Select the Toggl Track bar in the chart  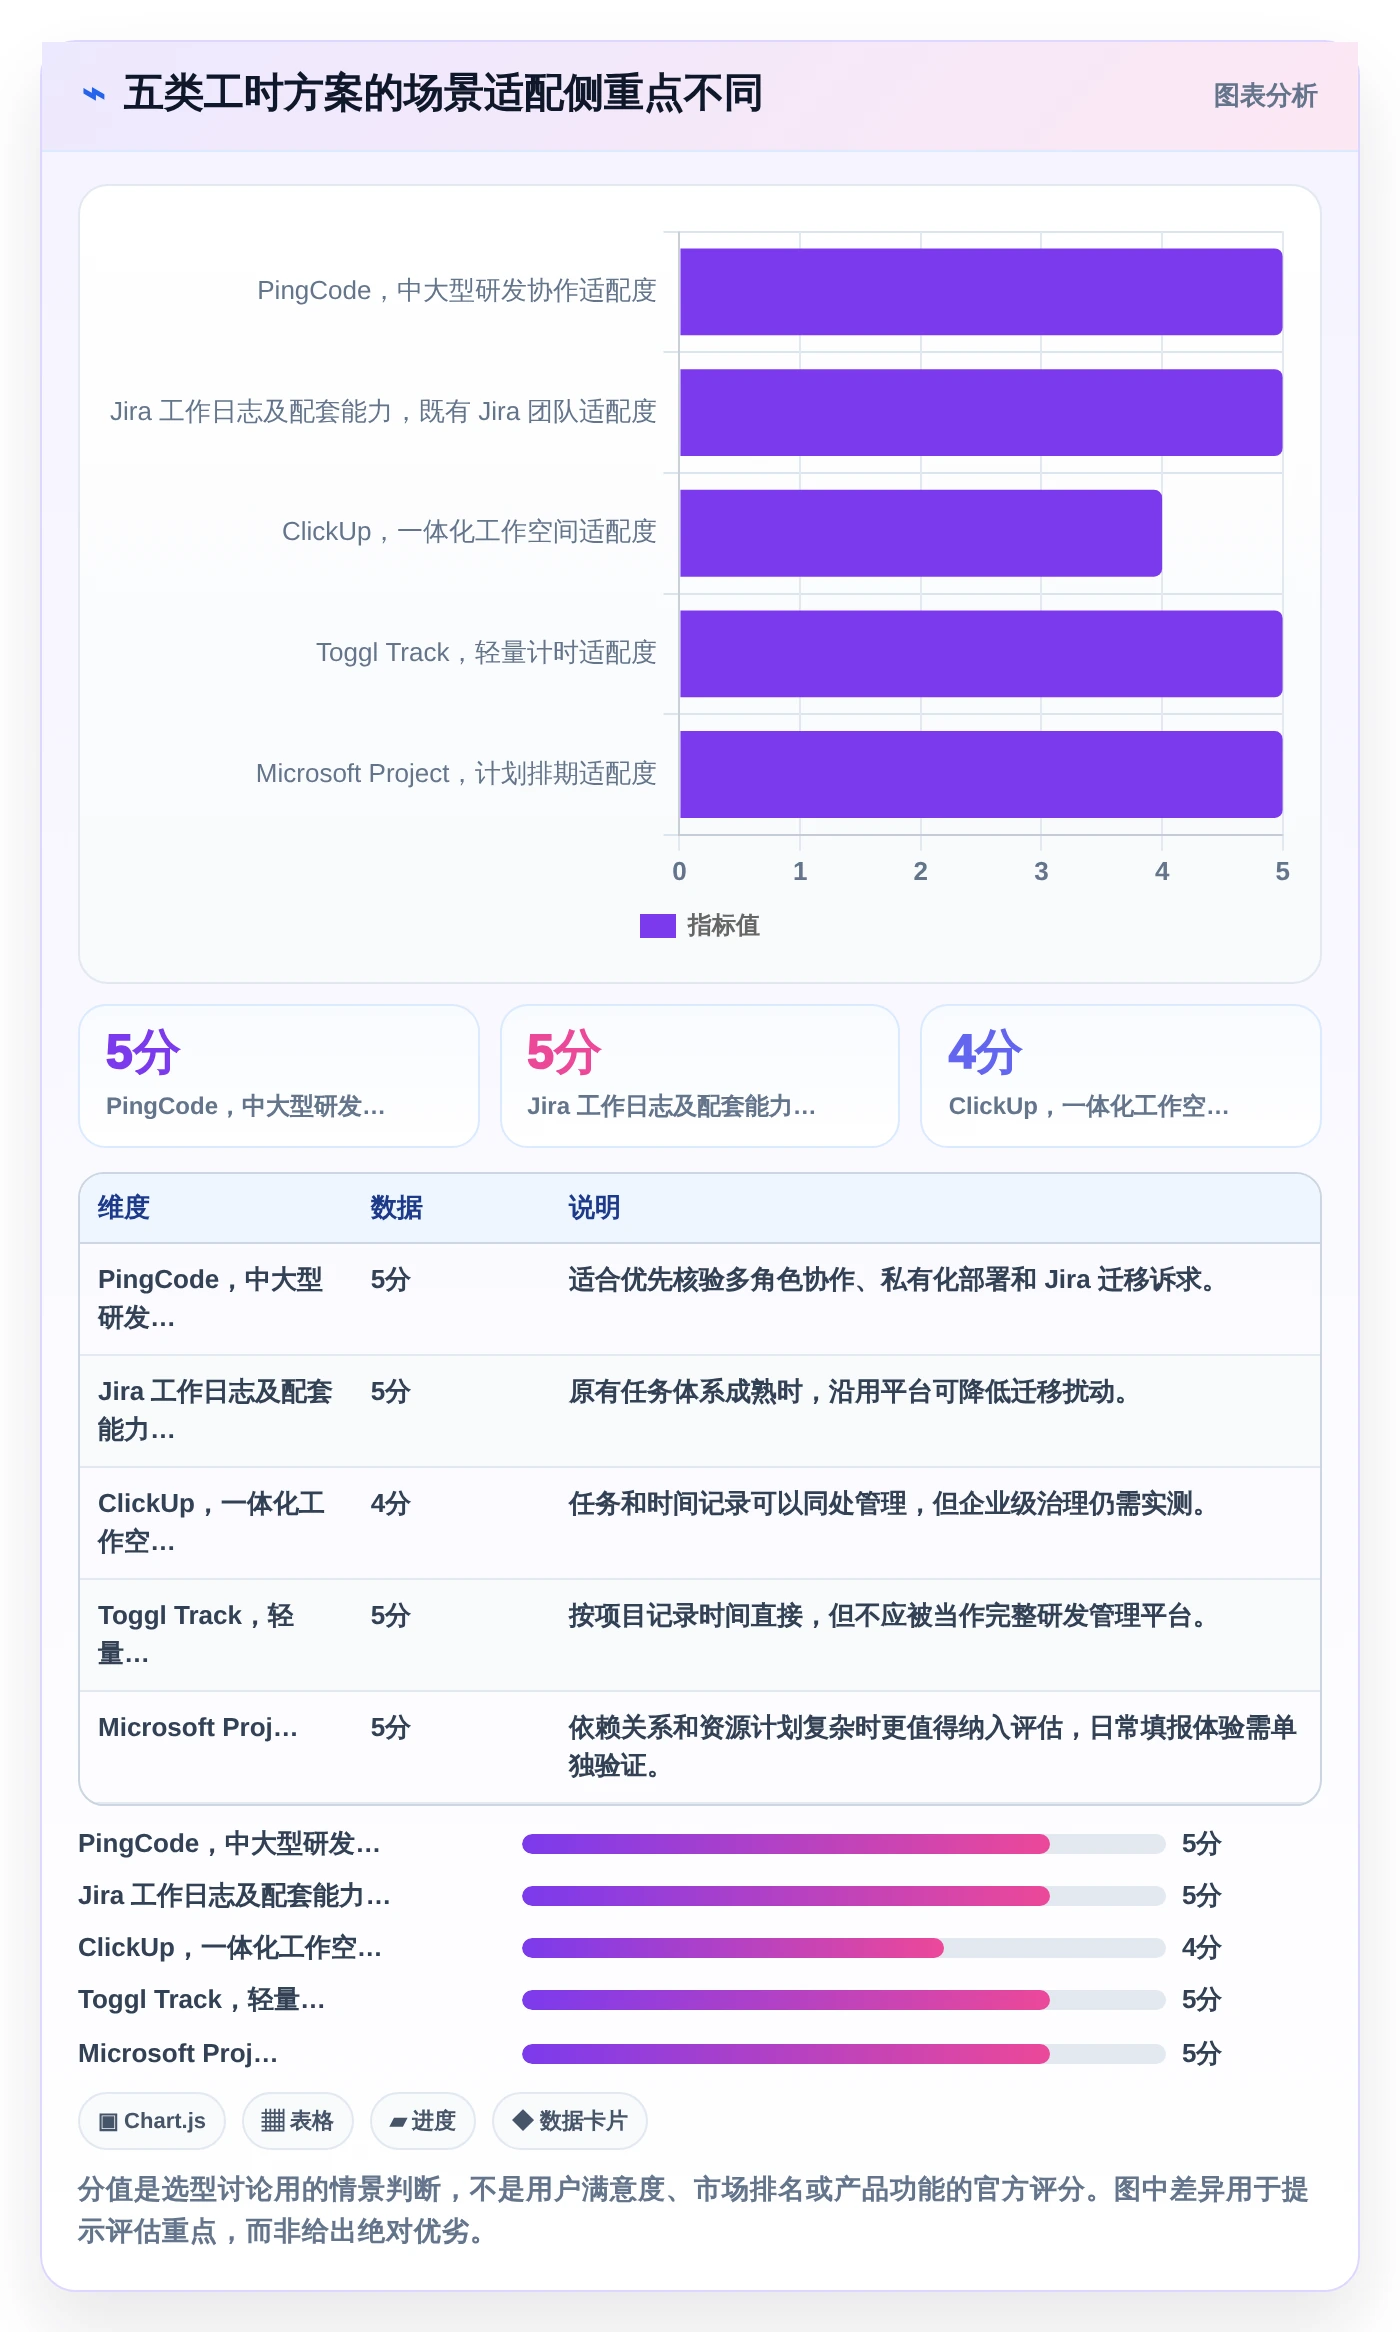(x=981, y=654)
